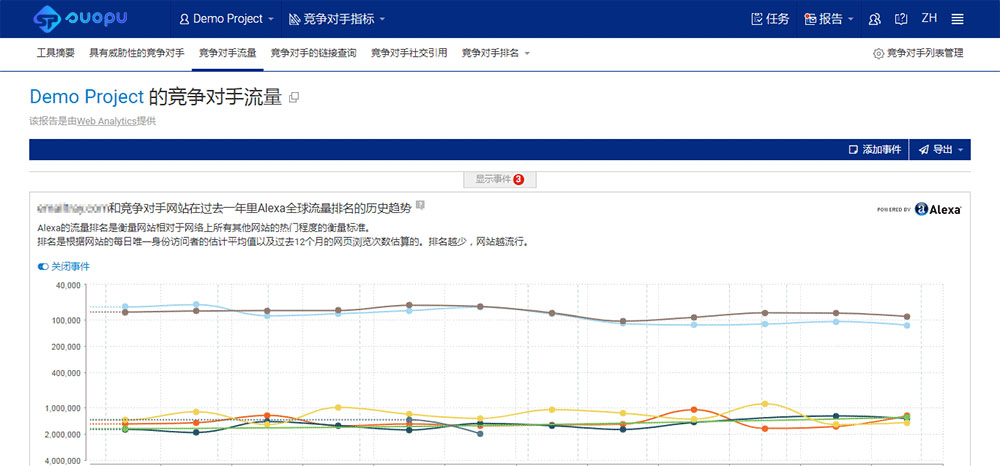1000x466 pixels.
Task: Click the user account icon
Action: pyautogui.click(x=875, y=19)
